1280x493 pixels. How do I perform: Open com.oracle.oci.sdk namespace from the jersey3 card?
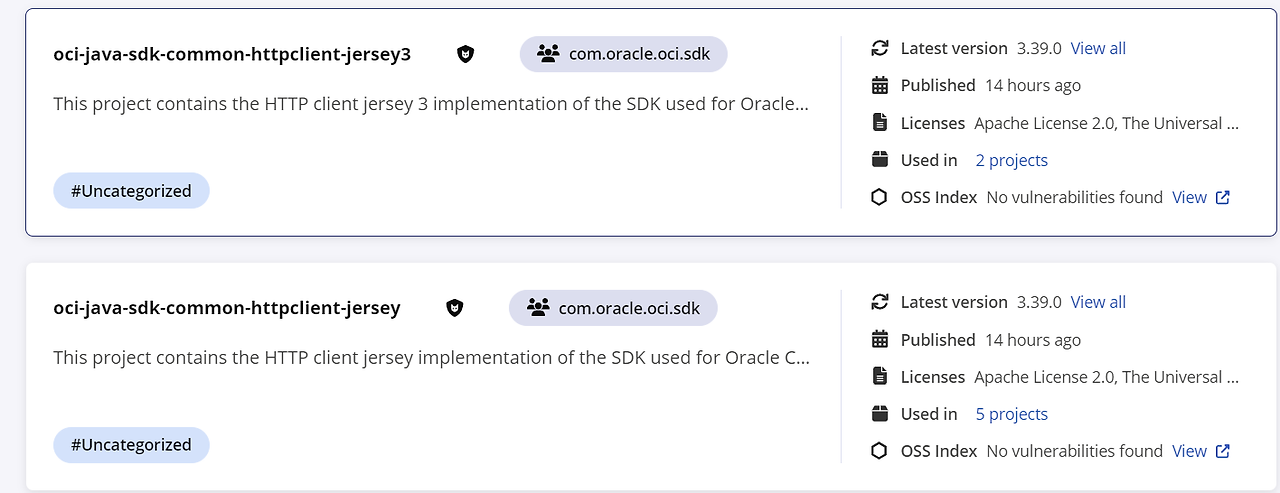[623, 54]
